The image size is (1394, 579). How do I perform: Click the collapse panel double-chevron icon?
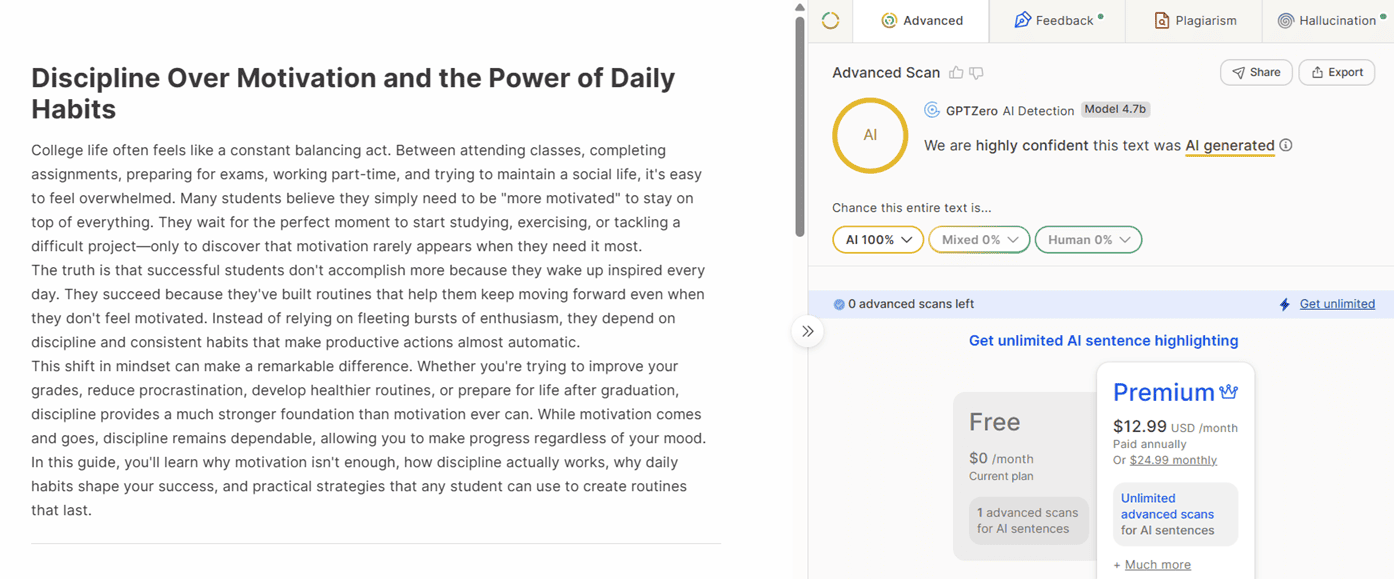(807, 331)
